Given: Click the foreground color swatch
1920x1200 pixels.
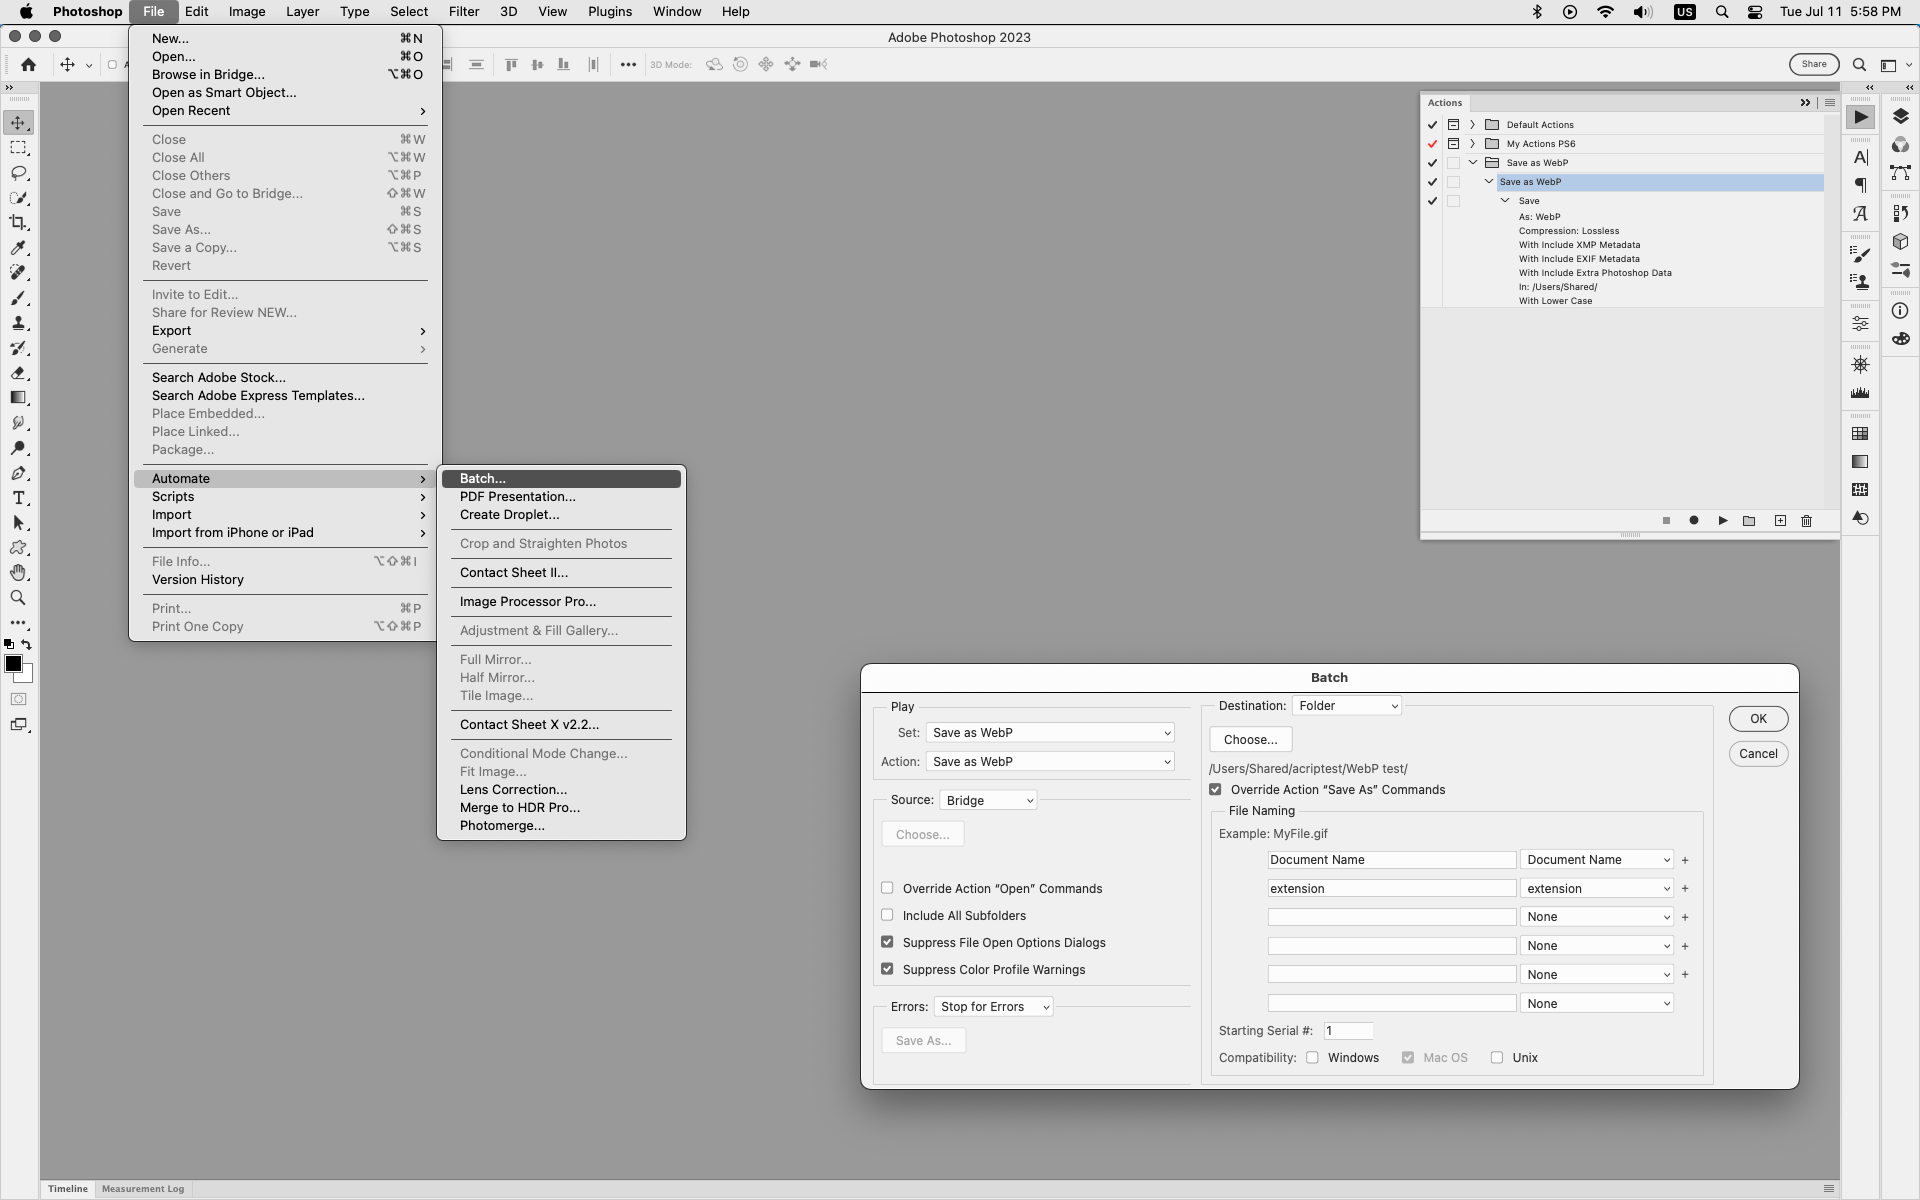Looking at the screenshot, I should 14,663.
